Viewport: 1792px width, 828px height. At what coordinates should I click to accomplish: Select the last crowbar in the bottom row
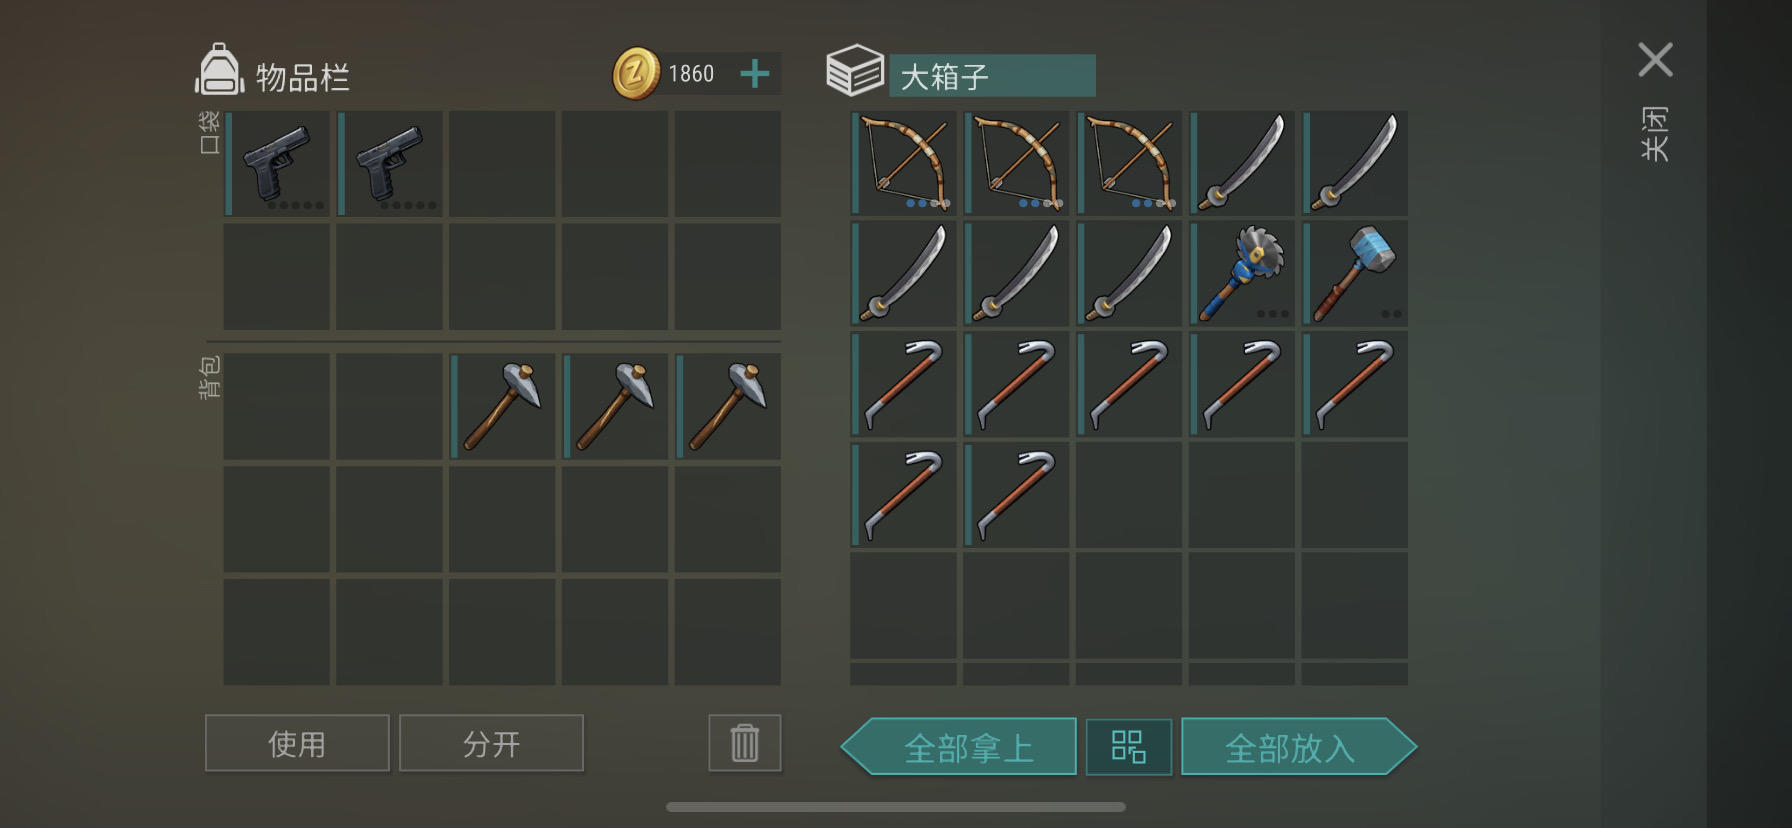point(1016,495)
